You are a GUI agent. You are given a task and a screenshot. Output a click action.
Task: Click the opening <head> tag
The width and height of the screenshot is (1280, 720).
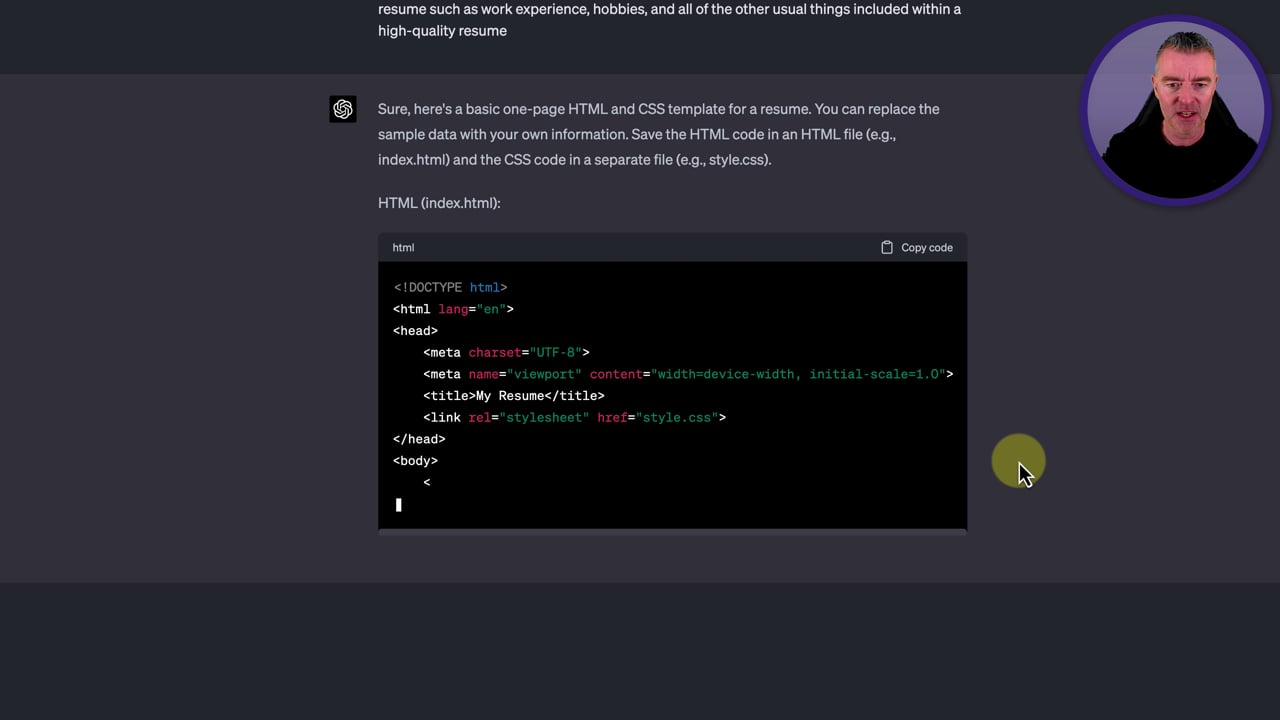415,331
